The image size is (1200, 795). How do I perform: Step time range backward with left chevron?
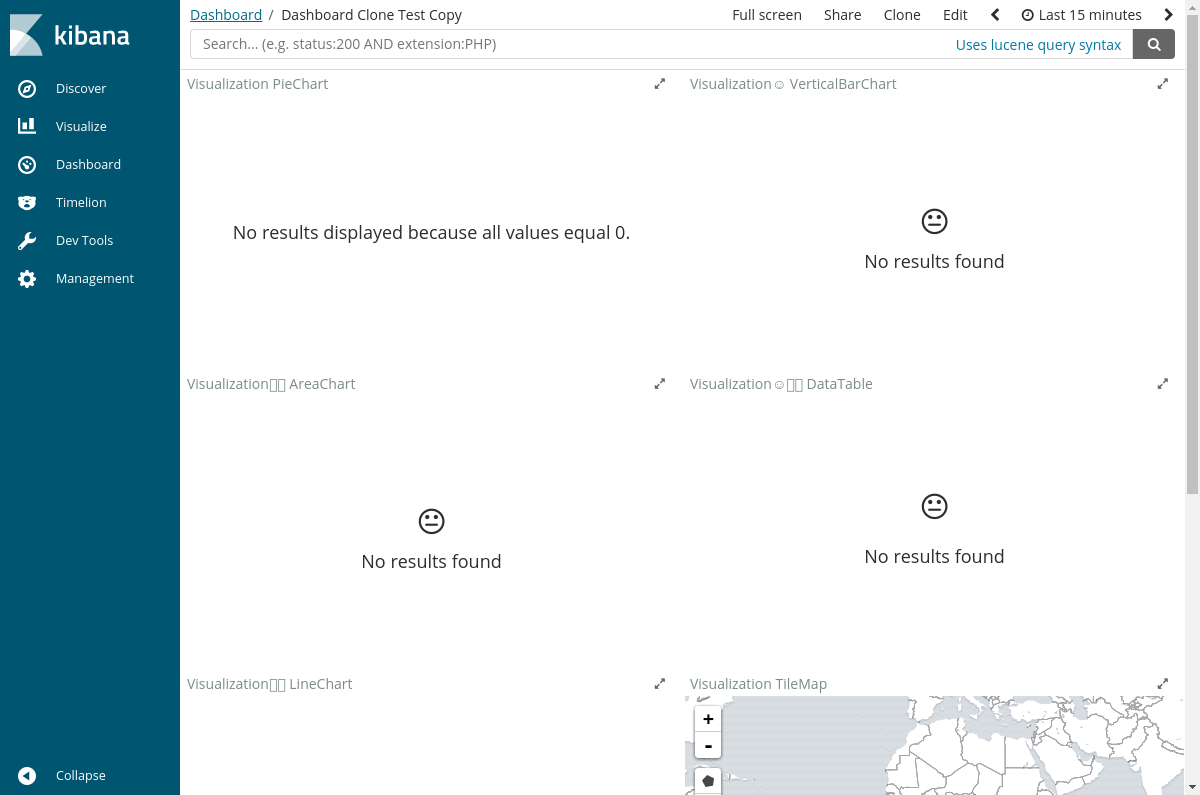(995, 15)
